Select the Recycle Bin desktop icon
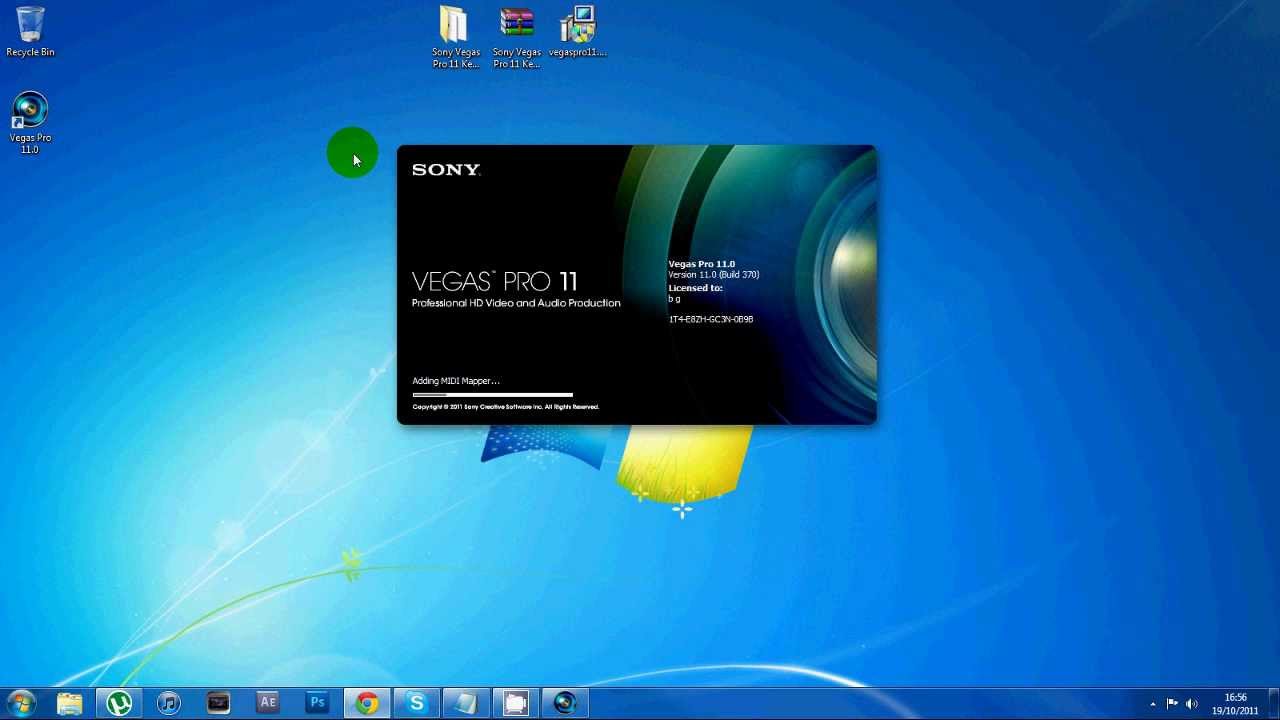This screenshot has height=720, width=1280. (30, 32)
